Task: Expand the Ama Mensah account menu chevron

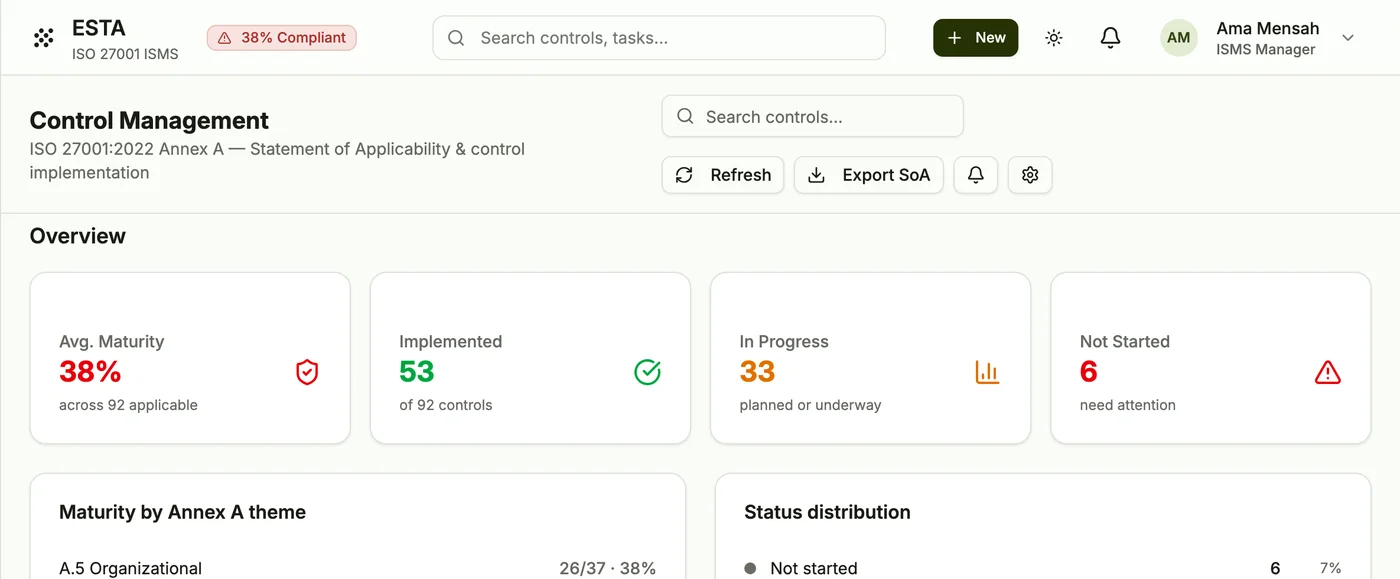Action: (x=1348, y=38)
